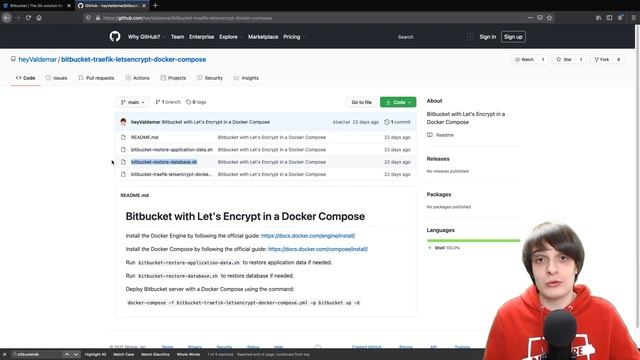Open the 1 commit history link

(x=397, y=122)
